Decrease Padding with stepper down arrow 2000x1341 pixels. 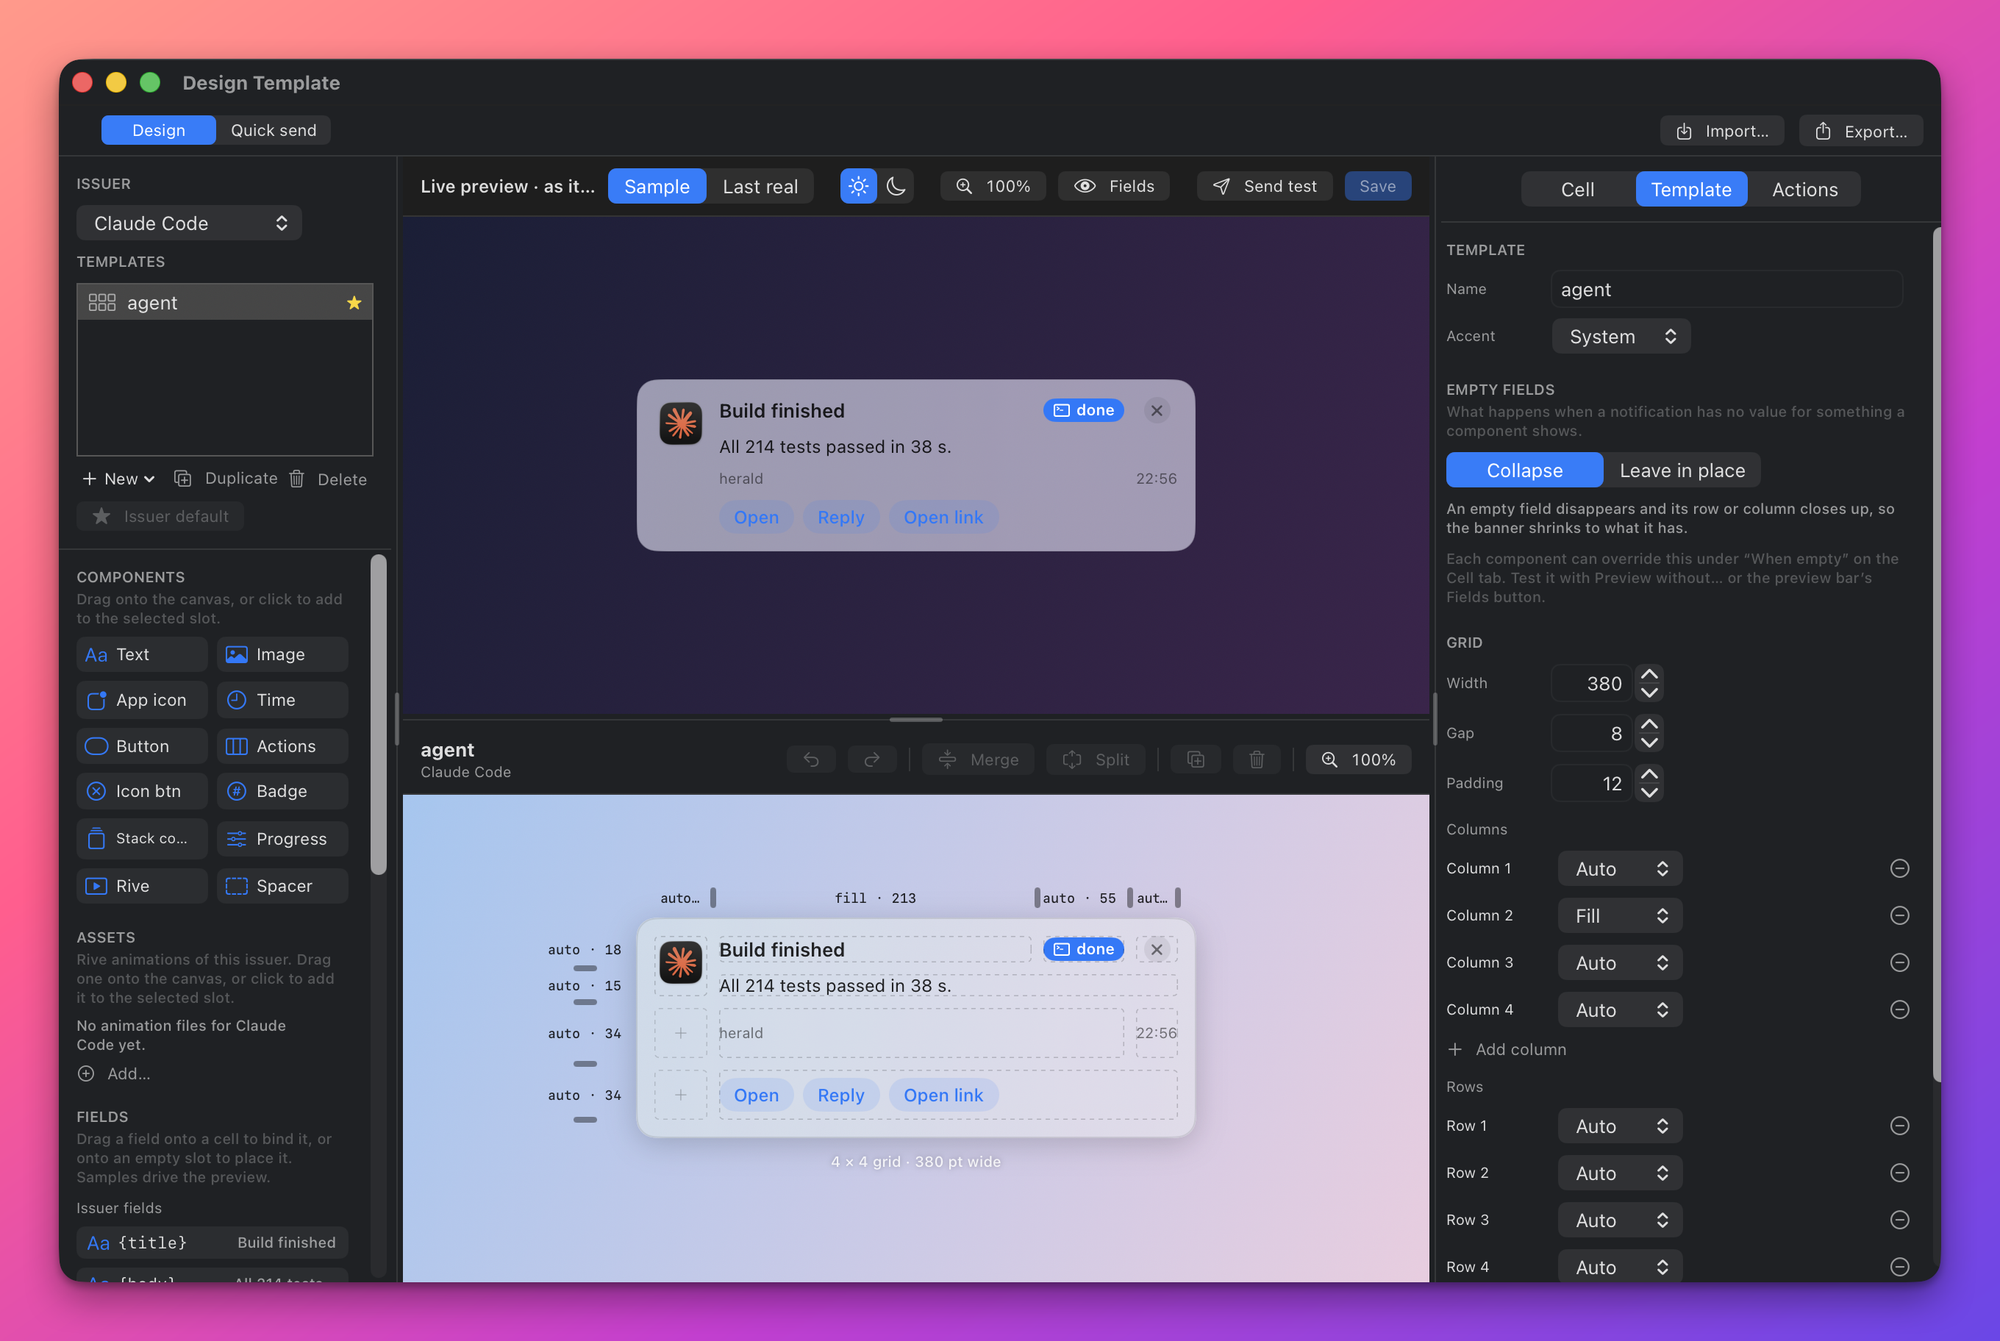click(x=1649, y=792)
